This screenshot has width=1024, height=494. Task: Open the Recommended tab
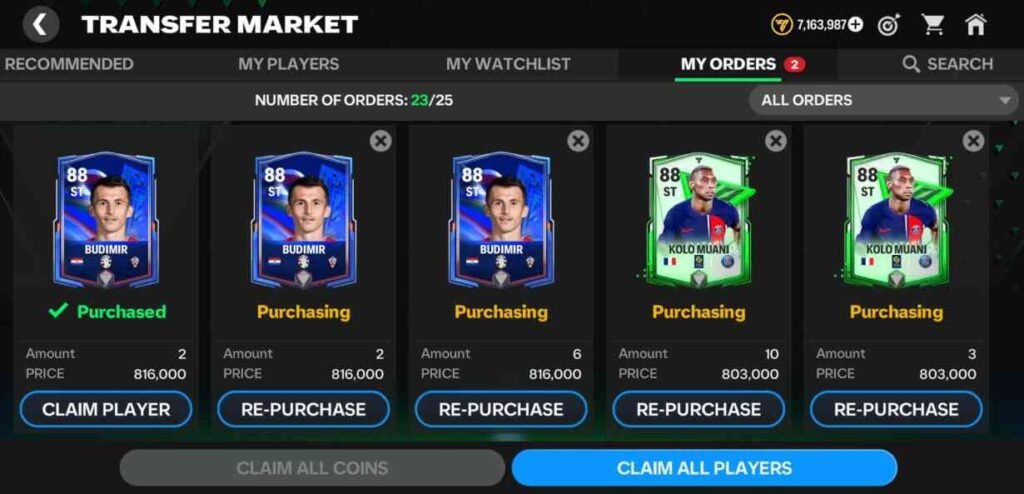(68, 64)
